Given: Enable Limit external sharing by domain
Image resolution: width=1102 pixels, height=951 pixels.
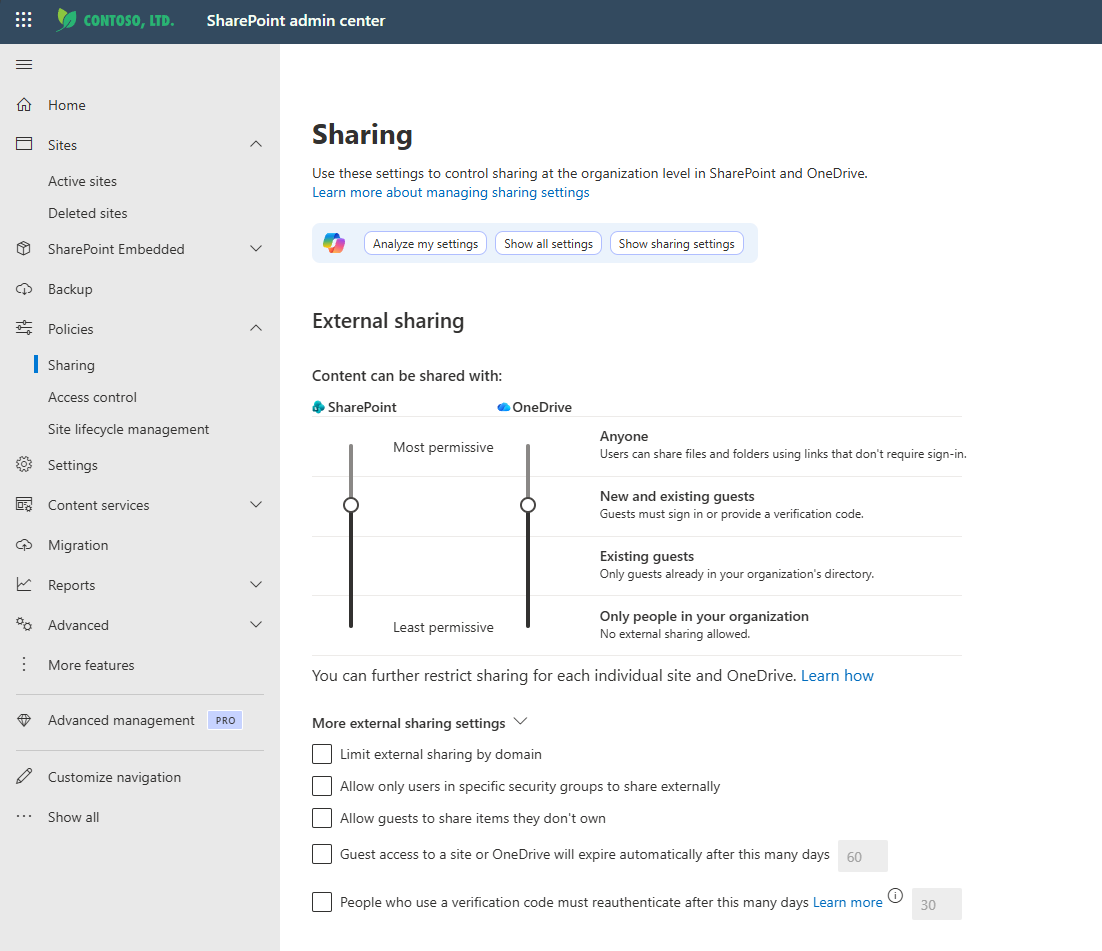Looking at the screenshot, I should [322, 754].
